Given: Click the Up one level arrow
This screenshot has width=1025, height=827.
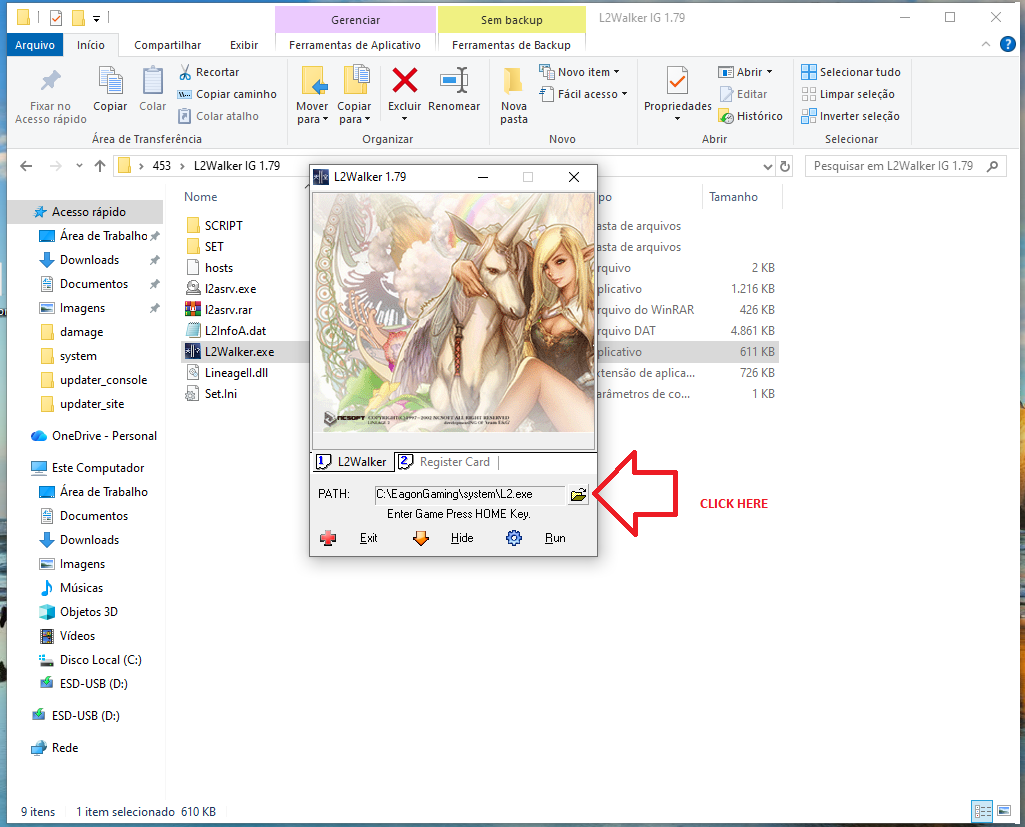Looking at the screenshot, I should (99, 166).
